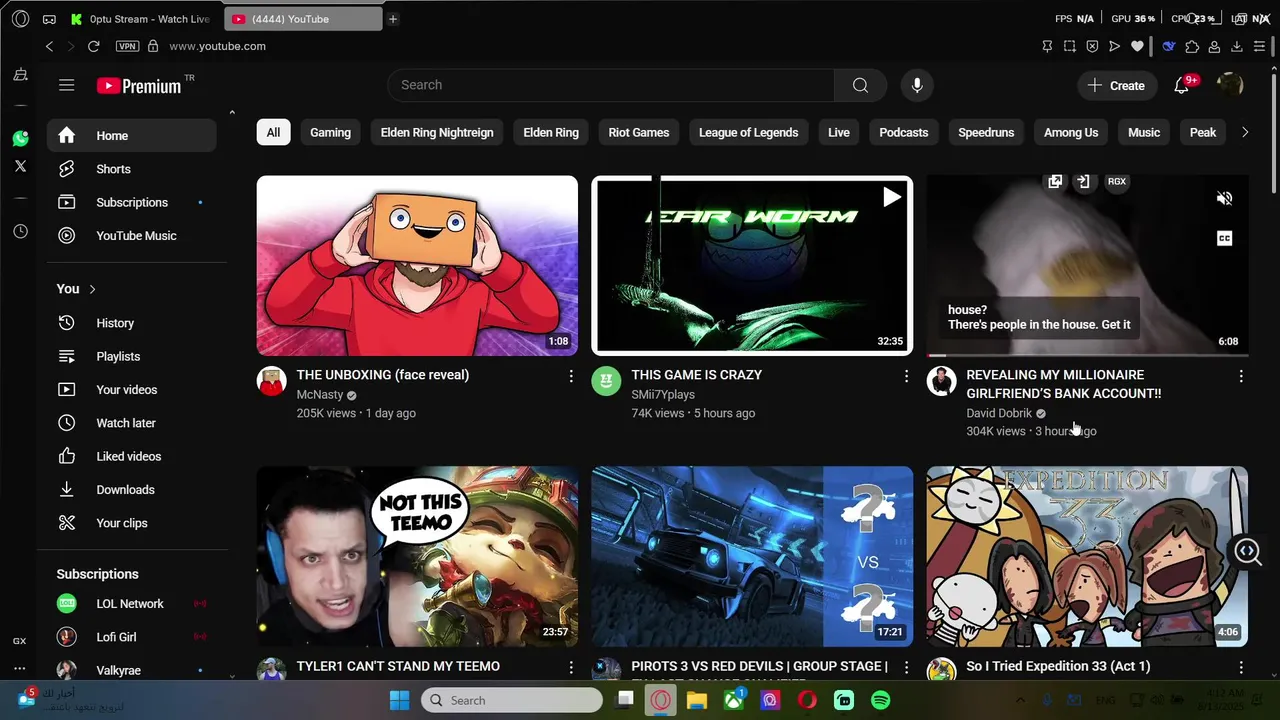1280x720 pixels.
Task: Select the League of Legends chip
Action: pos(748,132)
